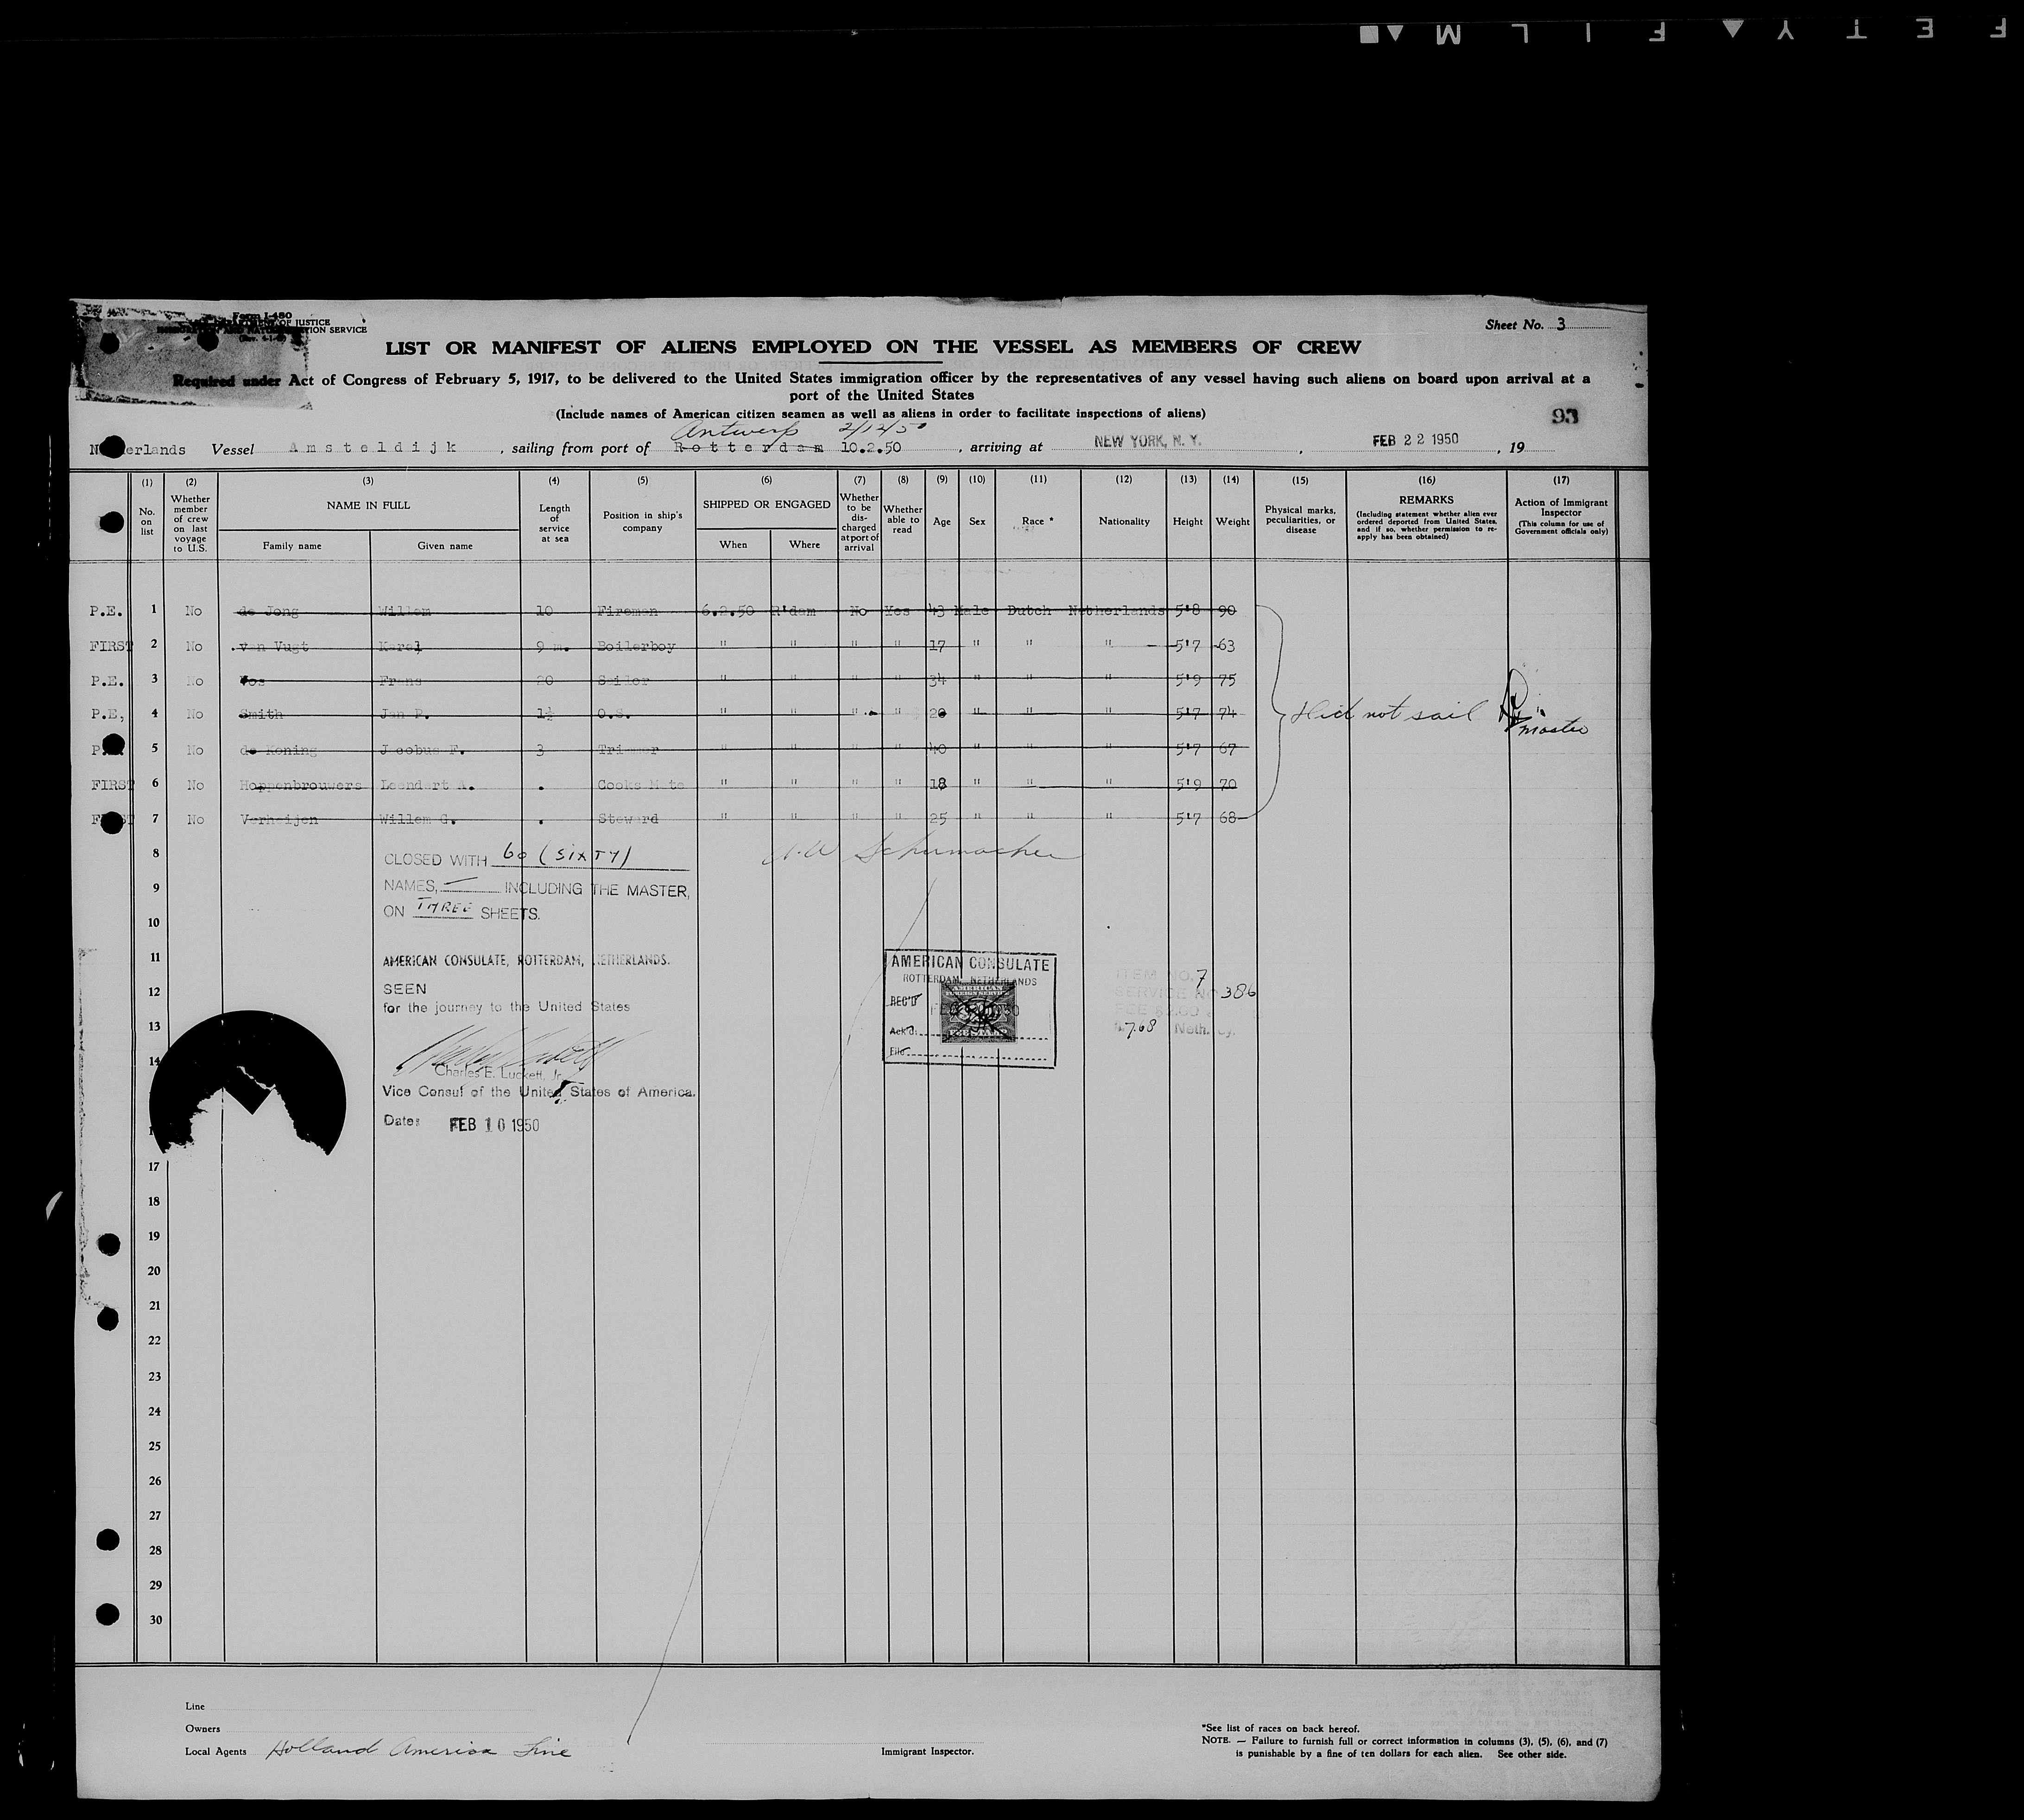Click the printed name "Charles E. Luckett, Jr."
The image size is (2024, 1820).
(499, 1072)
